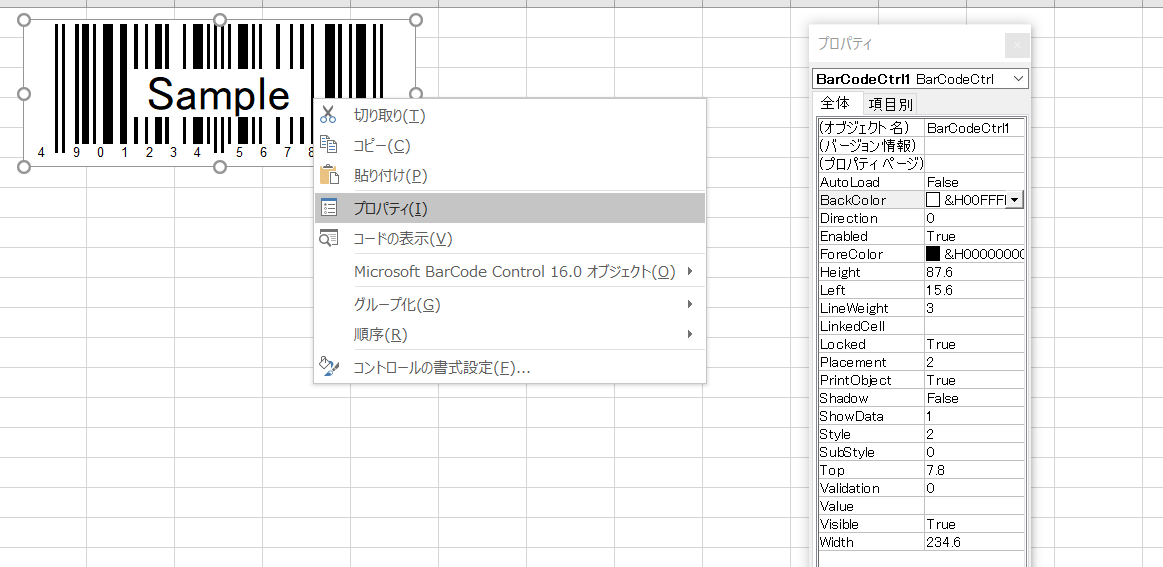Click the Width value 234.6
Screen dimensions: 1163x567
(974, 543)
